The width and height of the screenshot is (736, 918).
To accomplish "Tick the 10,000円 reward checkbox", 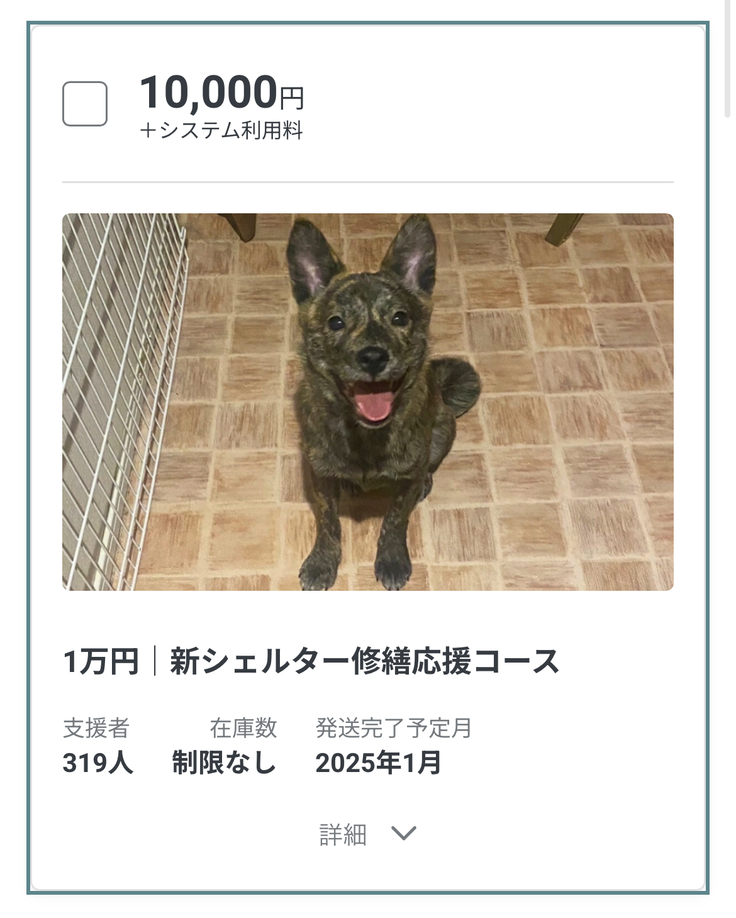I will pyautogui.click(x=85, y=103).
